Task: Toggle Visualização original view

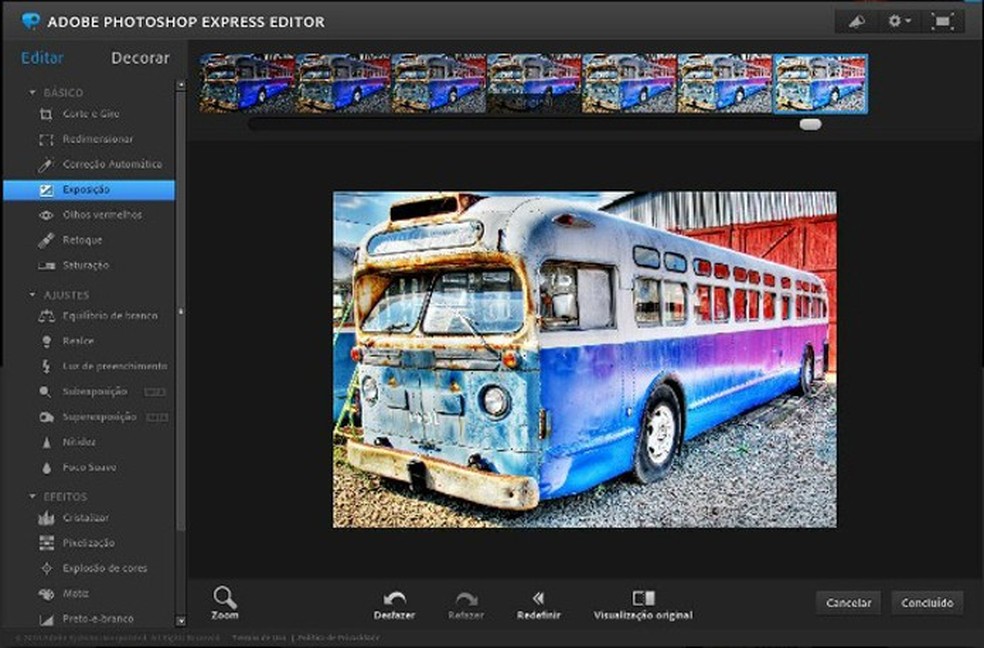Action: pyautogui.click(x=643, y=599)
